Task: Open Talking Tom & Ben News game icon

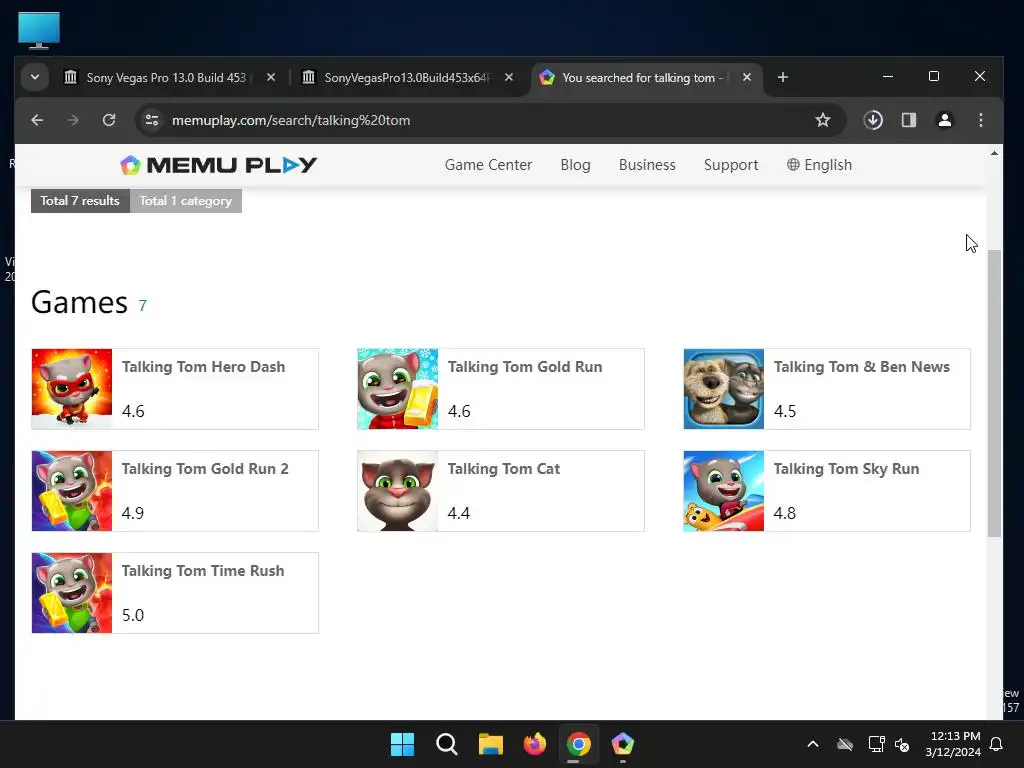Action: (724, 389)
